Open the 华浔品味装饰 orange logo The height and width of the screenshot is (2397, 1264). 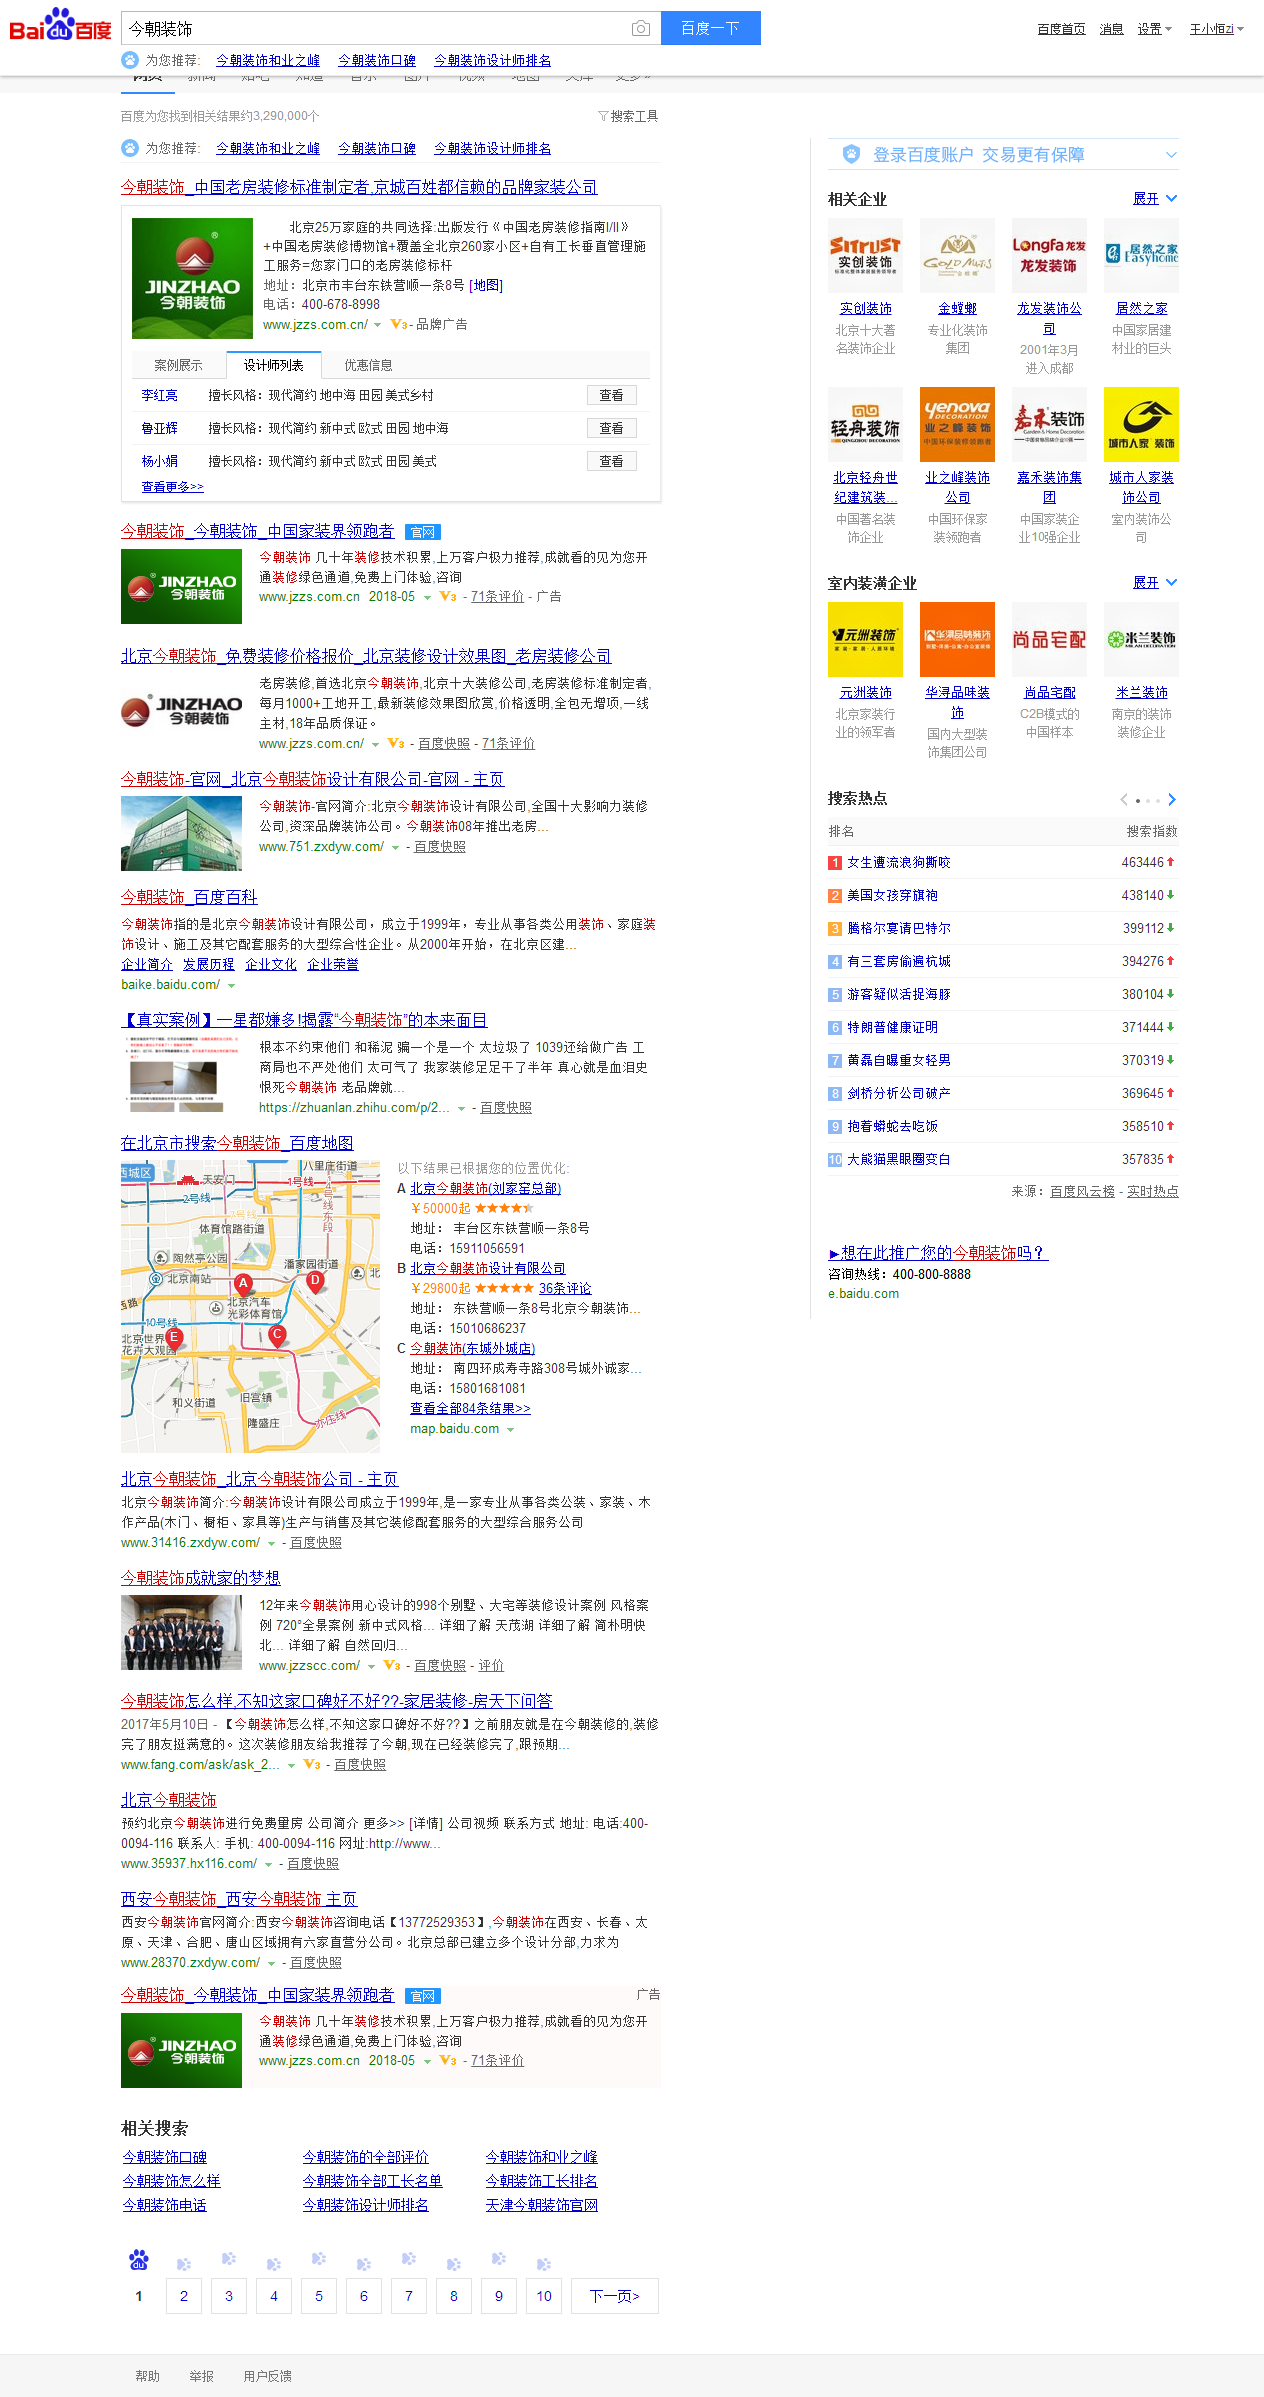coord(957,639)
